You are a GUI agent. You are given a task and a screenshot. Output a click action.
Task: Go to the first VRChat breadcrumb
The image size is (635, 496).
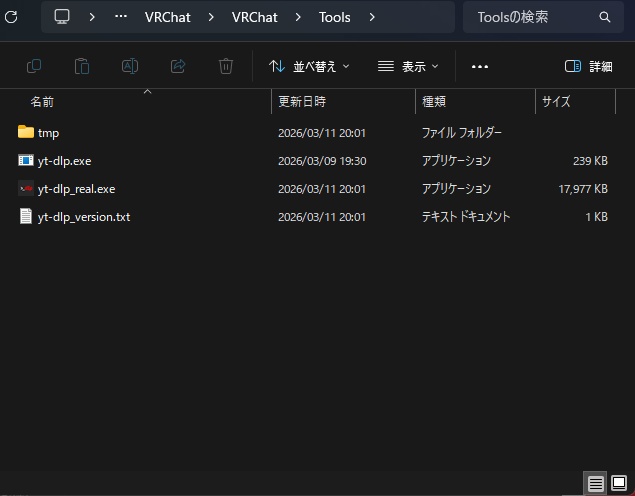pyautogui.click(x=168, y=17)
